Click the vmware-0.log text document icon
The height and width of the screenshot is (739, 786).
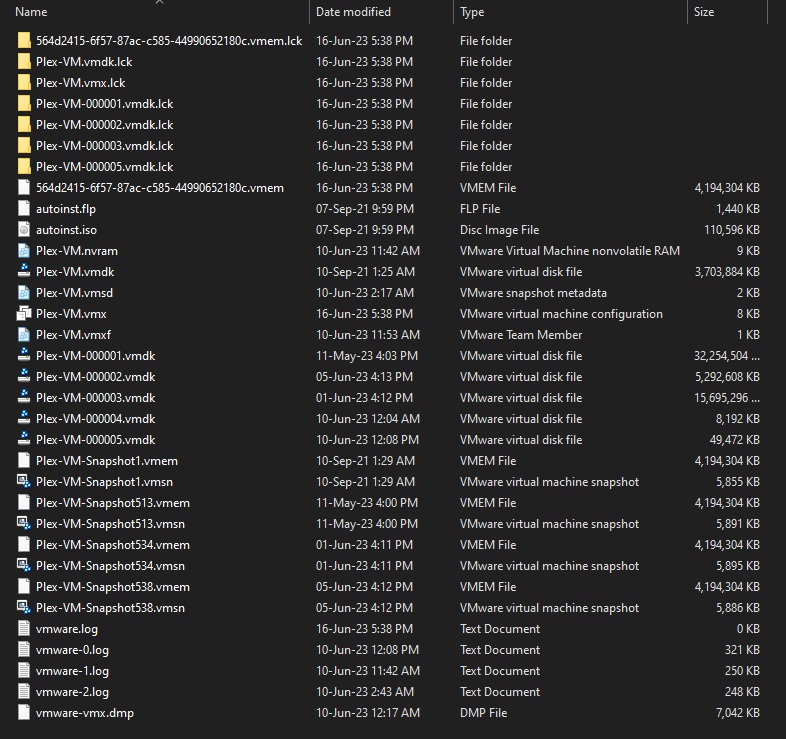[x=25, y=650]
